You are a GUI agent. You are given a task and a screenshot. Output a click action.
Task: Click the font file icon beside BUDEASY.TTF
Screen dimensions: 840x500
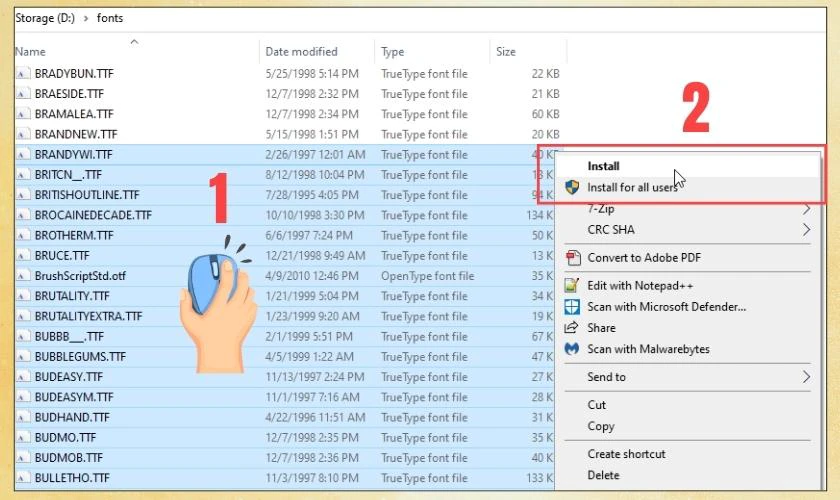coord(22,377)
